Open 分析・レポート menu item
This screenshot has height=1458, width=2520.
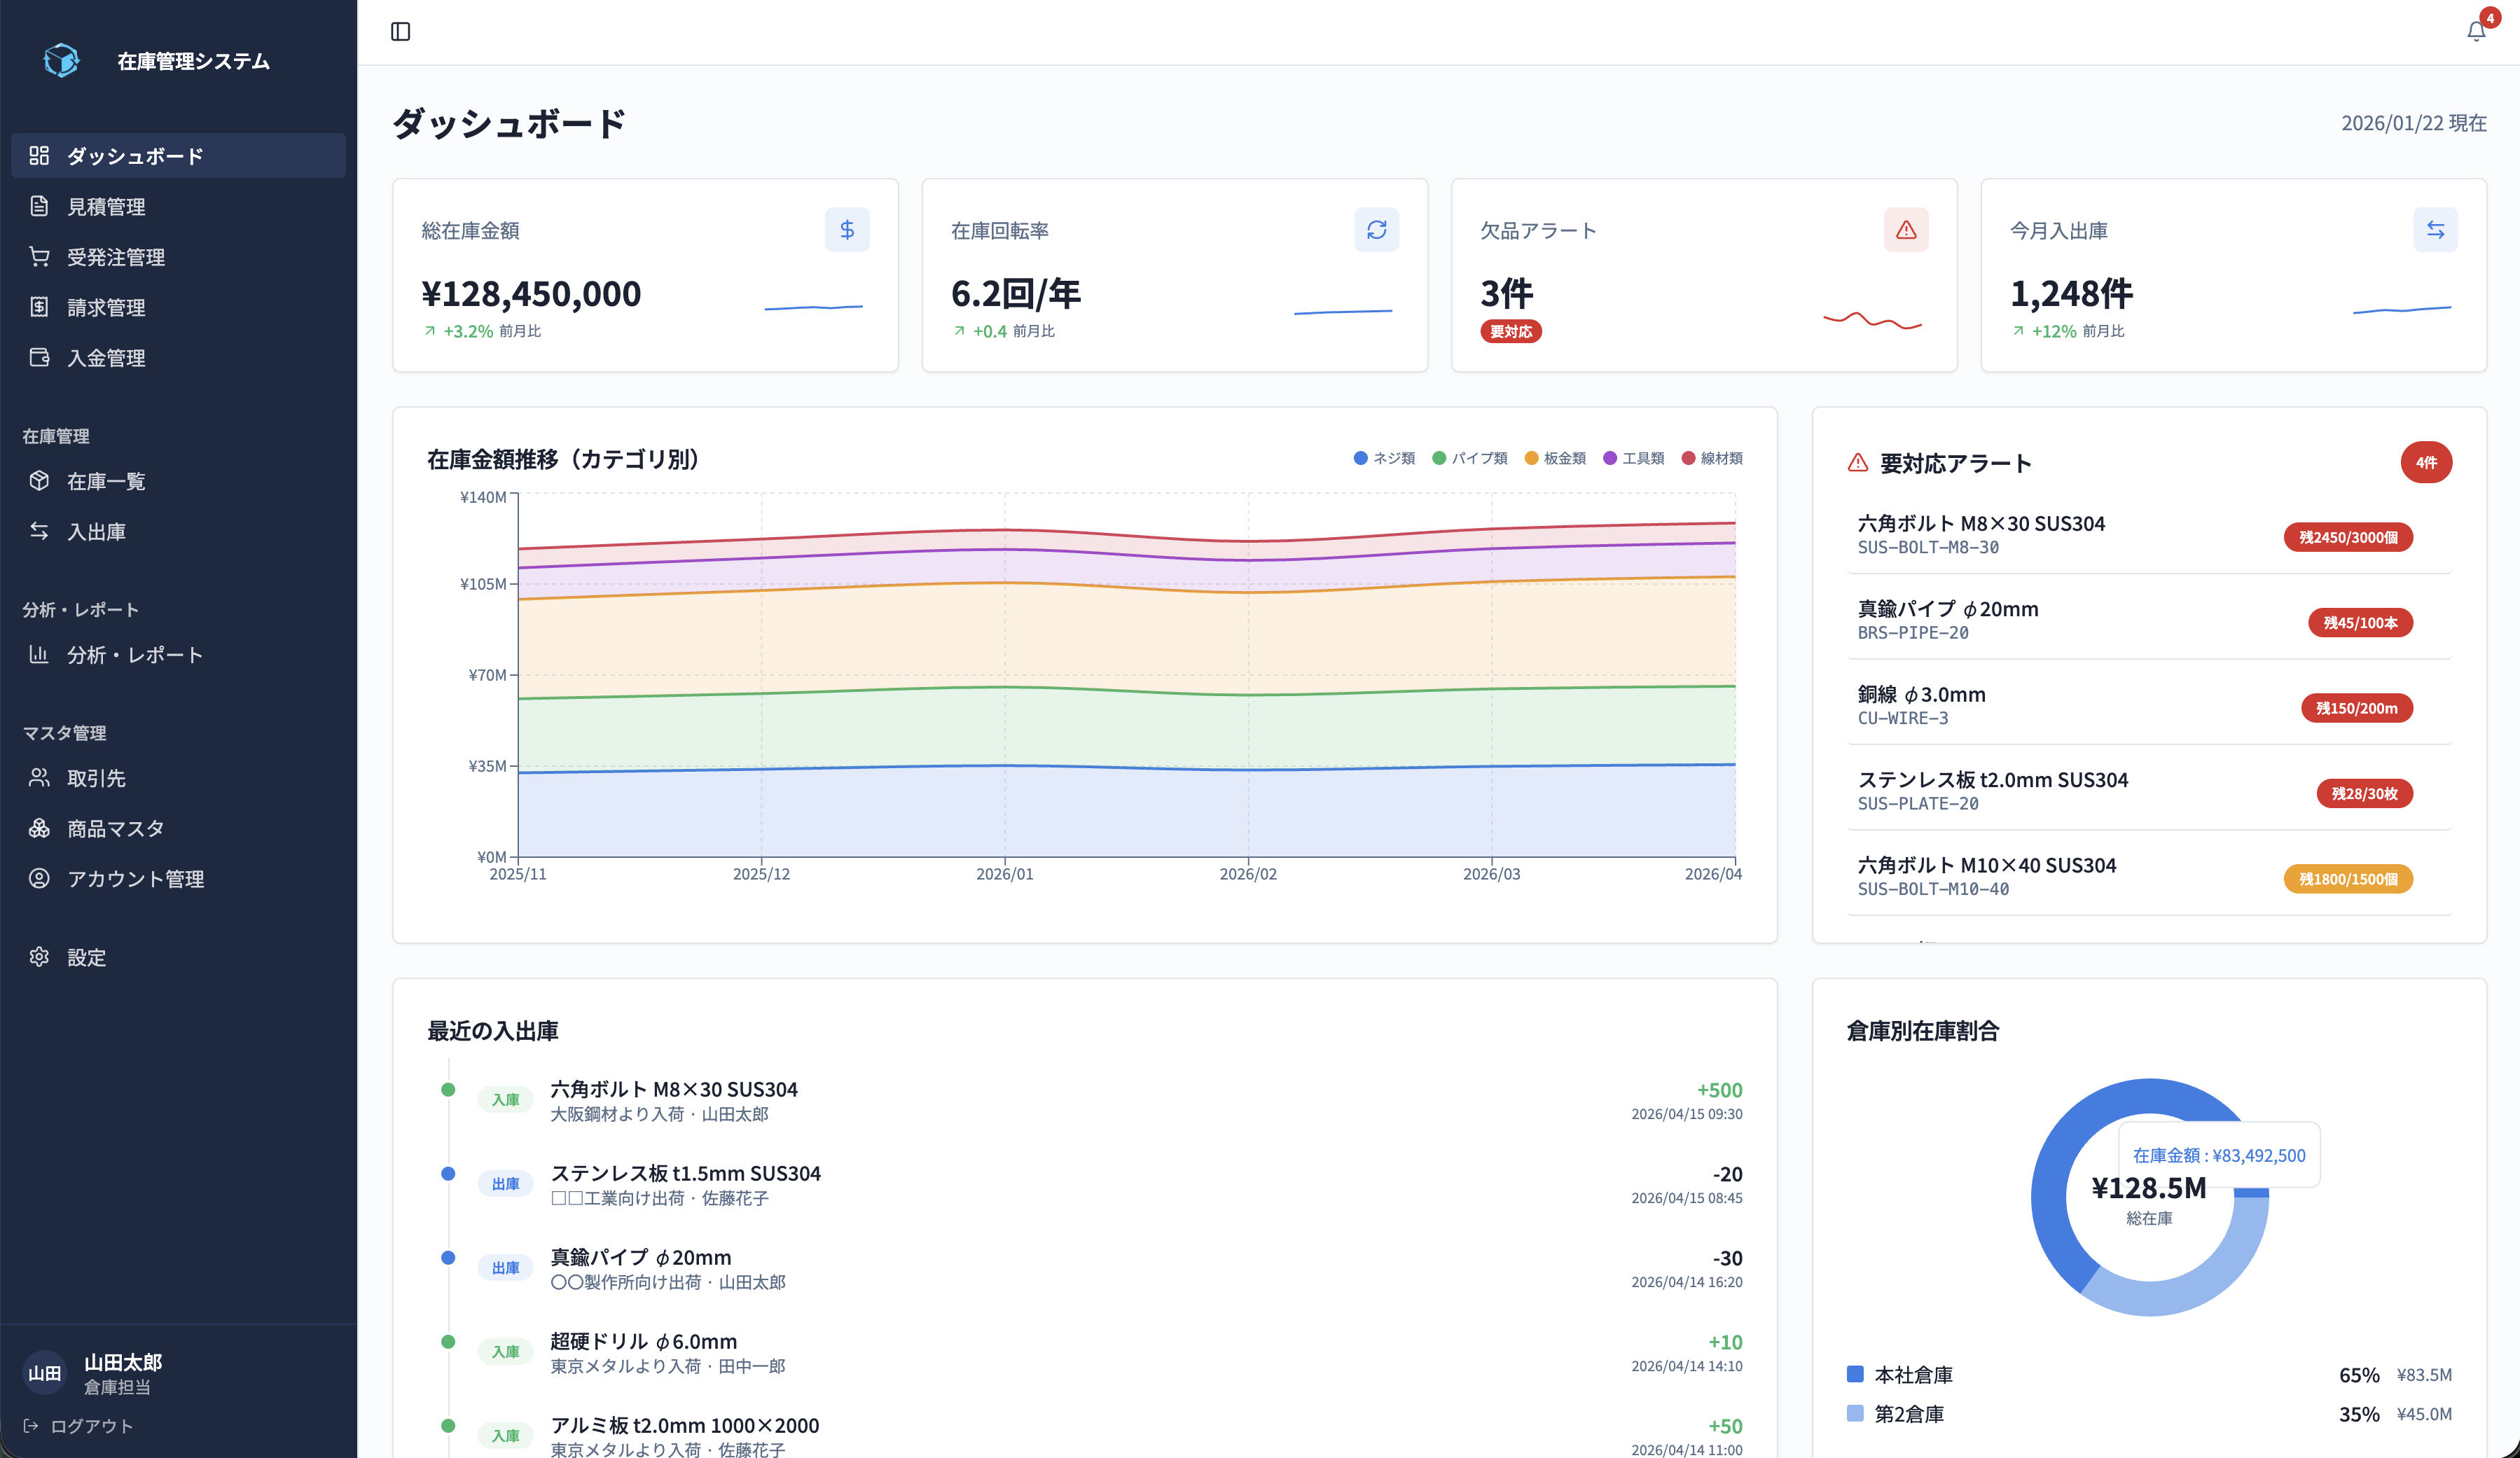178,655
